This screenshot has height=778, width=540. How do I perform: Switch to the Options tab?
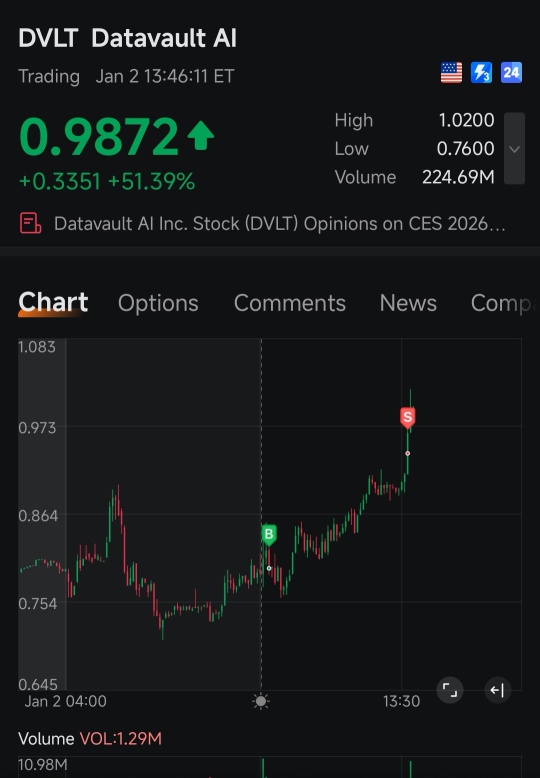(158, 303)
